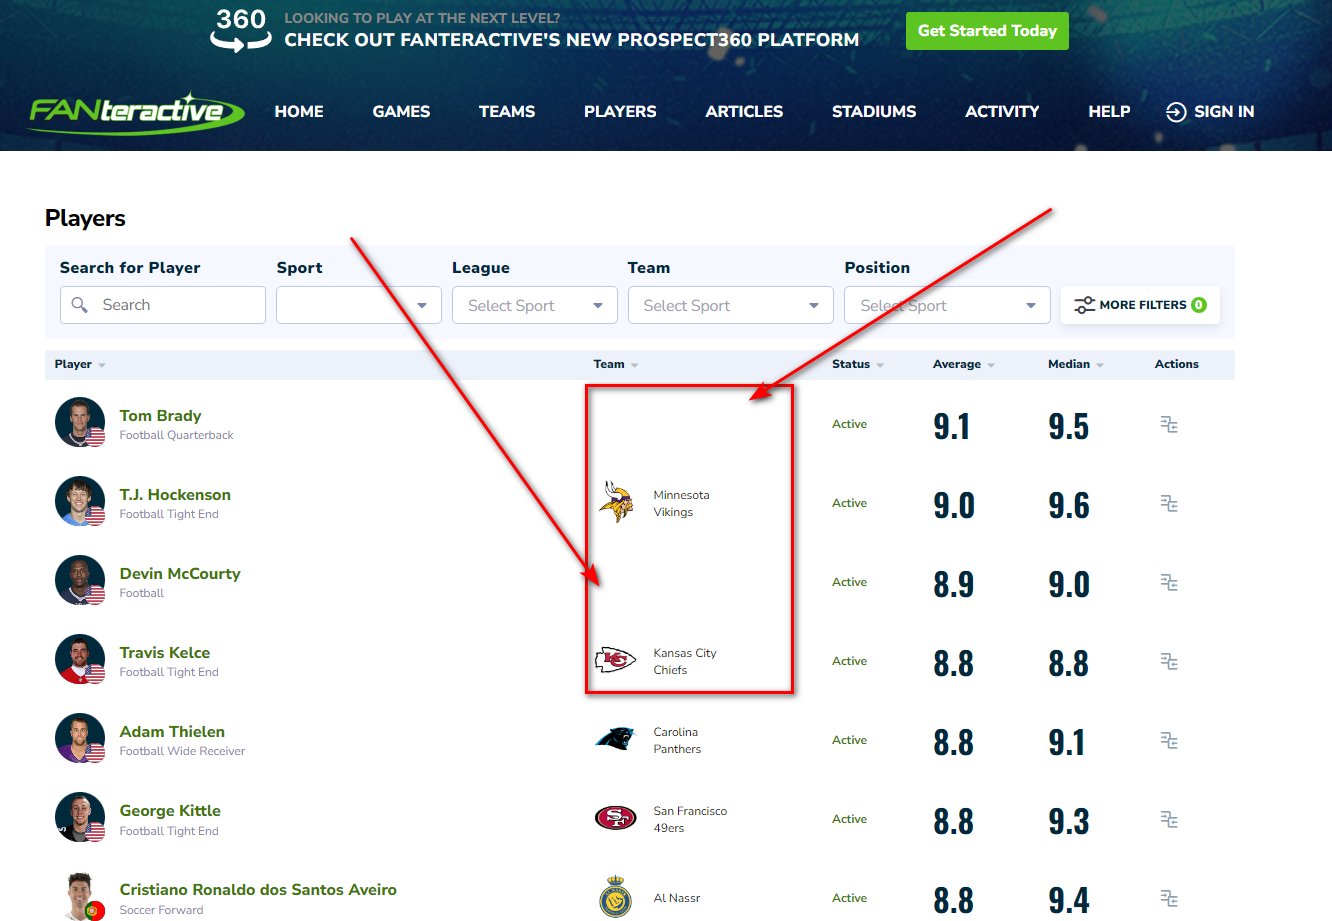Viewport: 1332px width, 921px height.
Task: Open compare action icon for Travis Kelce
Action: pos(1169,662)
